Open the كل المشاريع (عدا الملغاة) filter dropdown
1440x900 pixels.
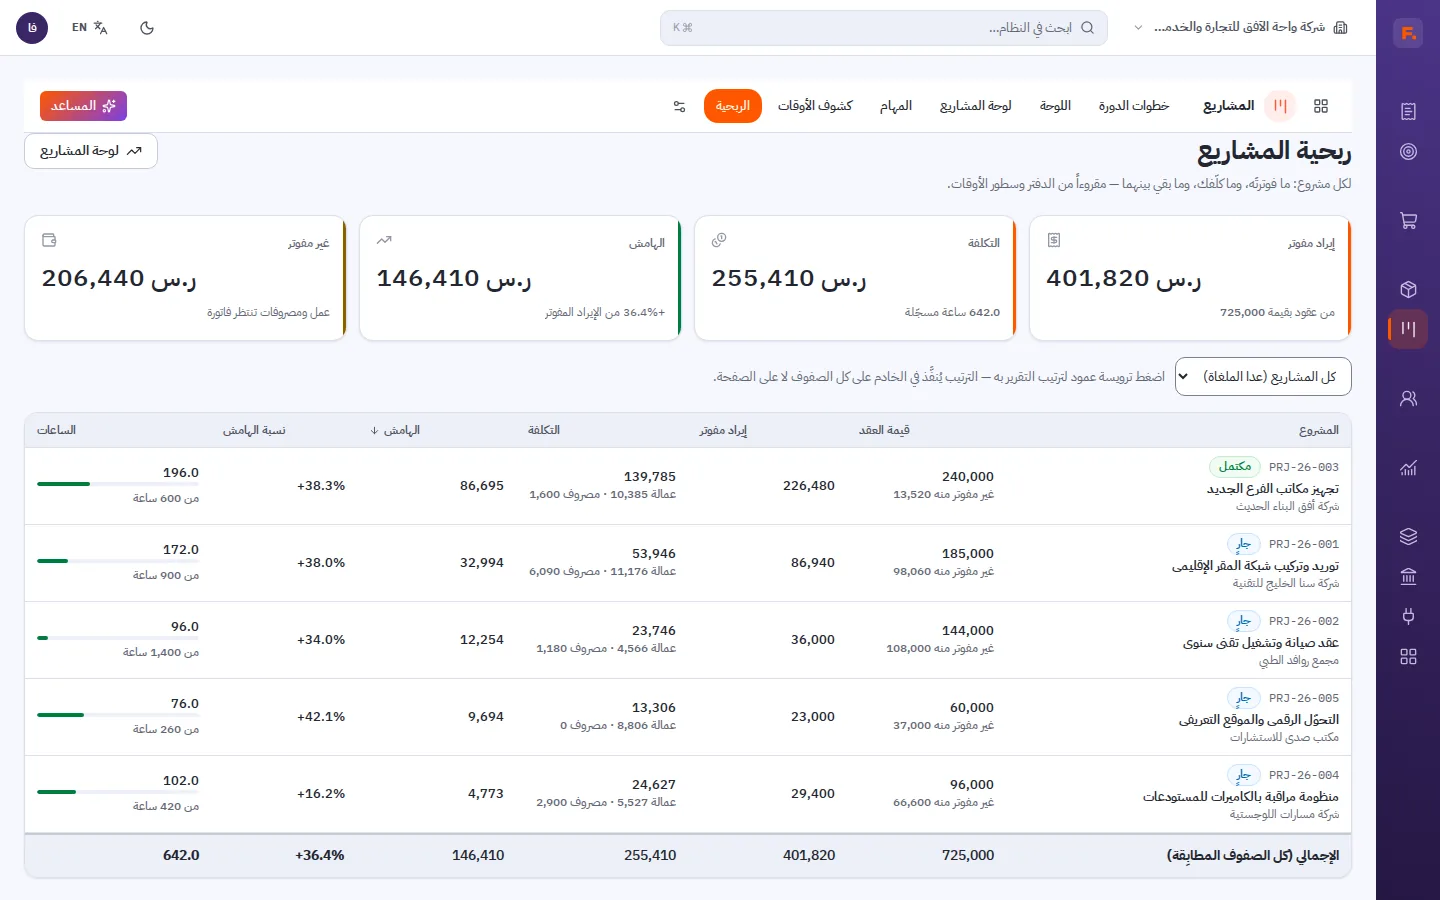pyautogui.click(x=1263, y=377)
